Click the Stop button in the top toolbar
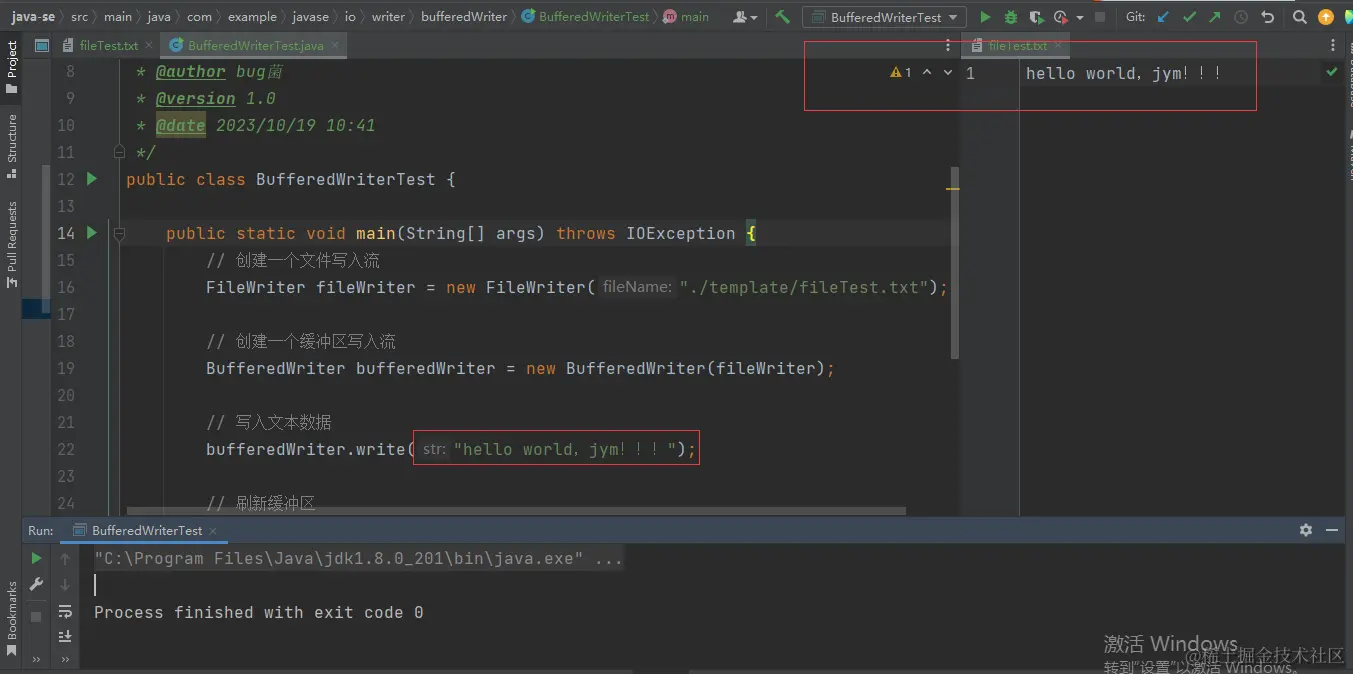This screenshot has height=674, width=1353. click(x=1100, y=17)
